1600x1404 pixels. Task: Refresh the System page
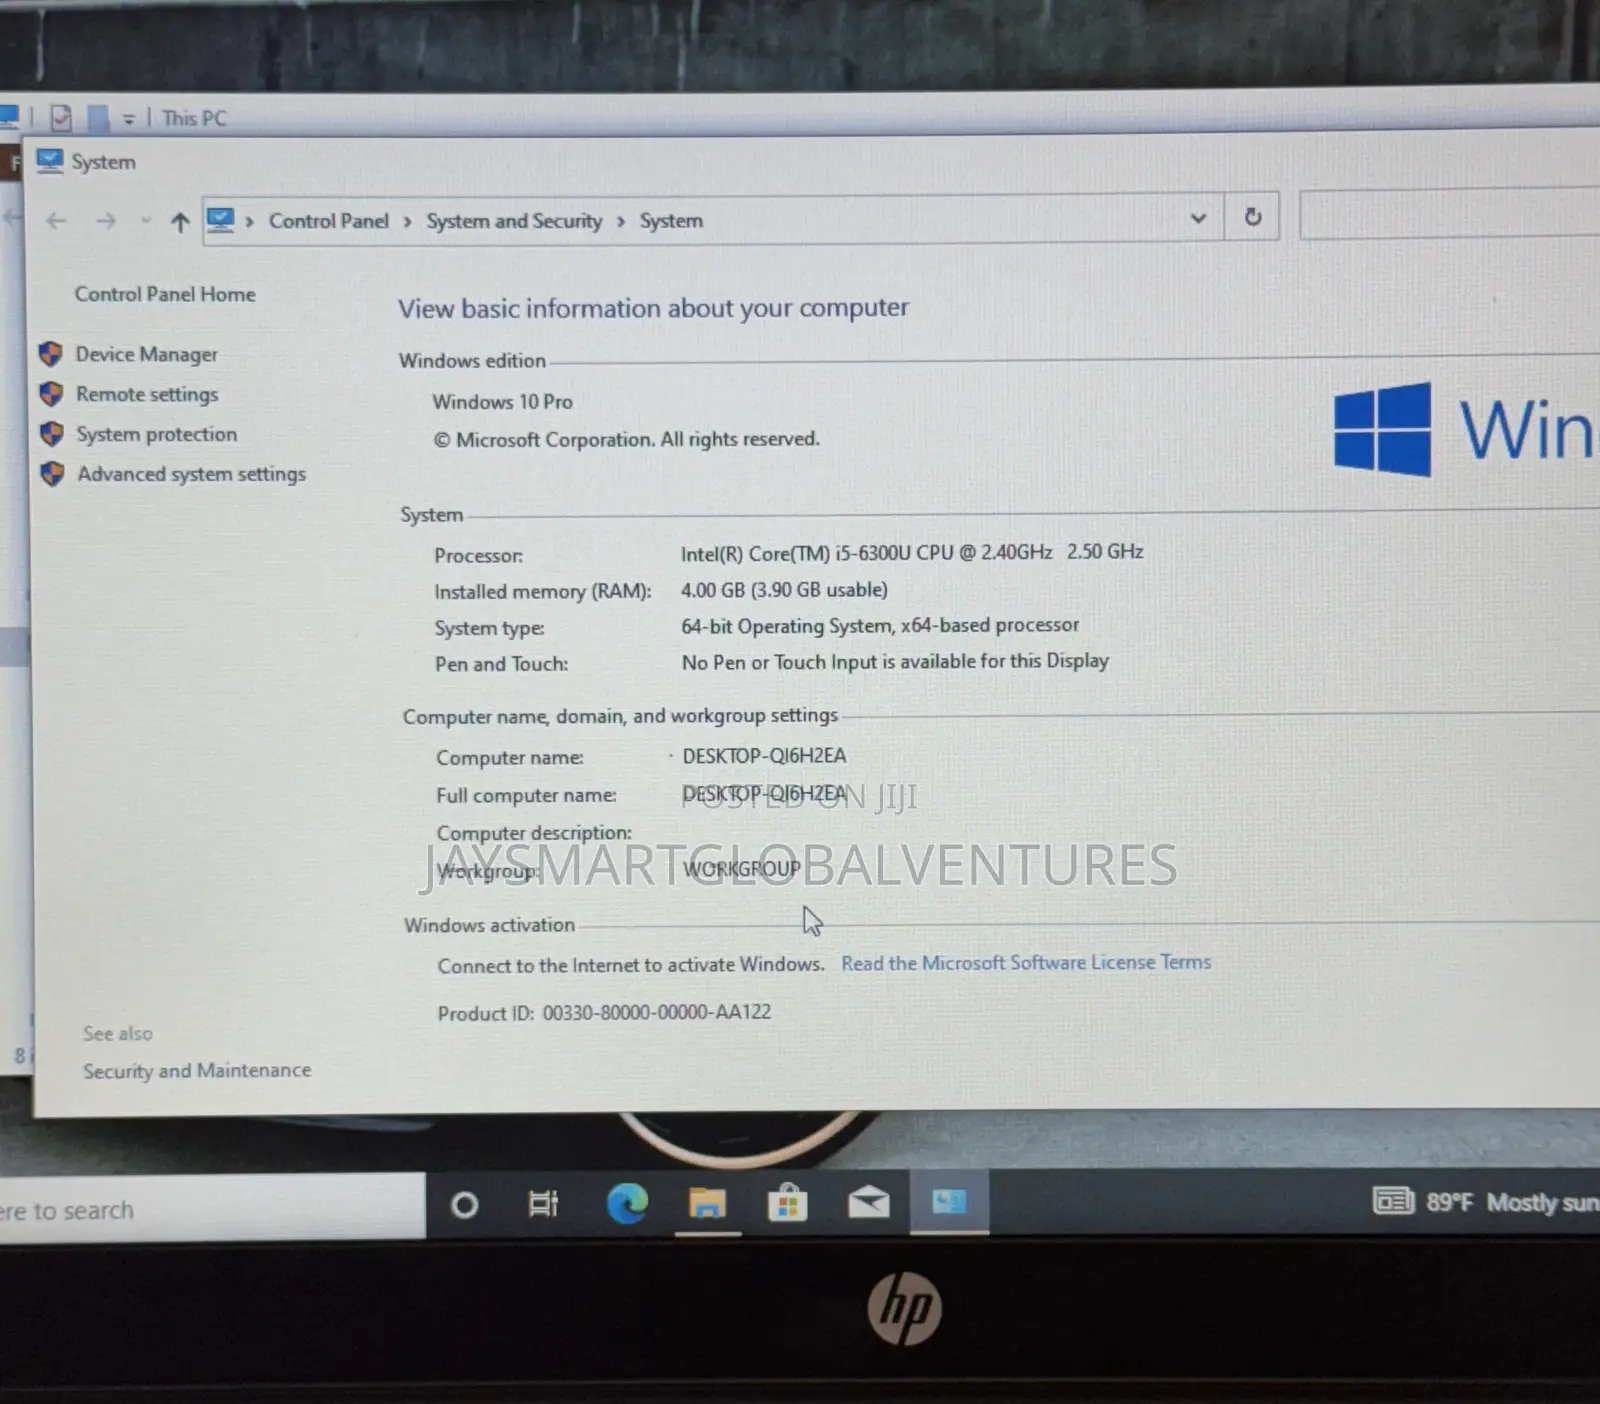[x=1252, y=217]
